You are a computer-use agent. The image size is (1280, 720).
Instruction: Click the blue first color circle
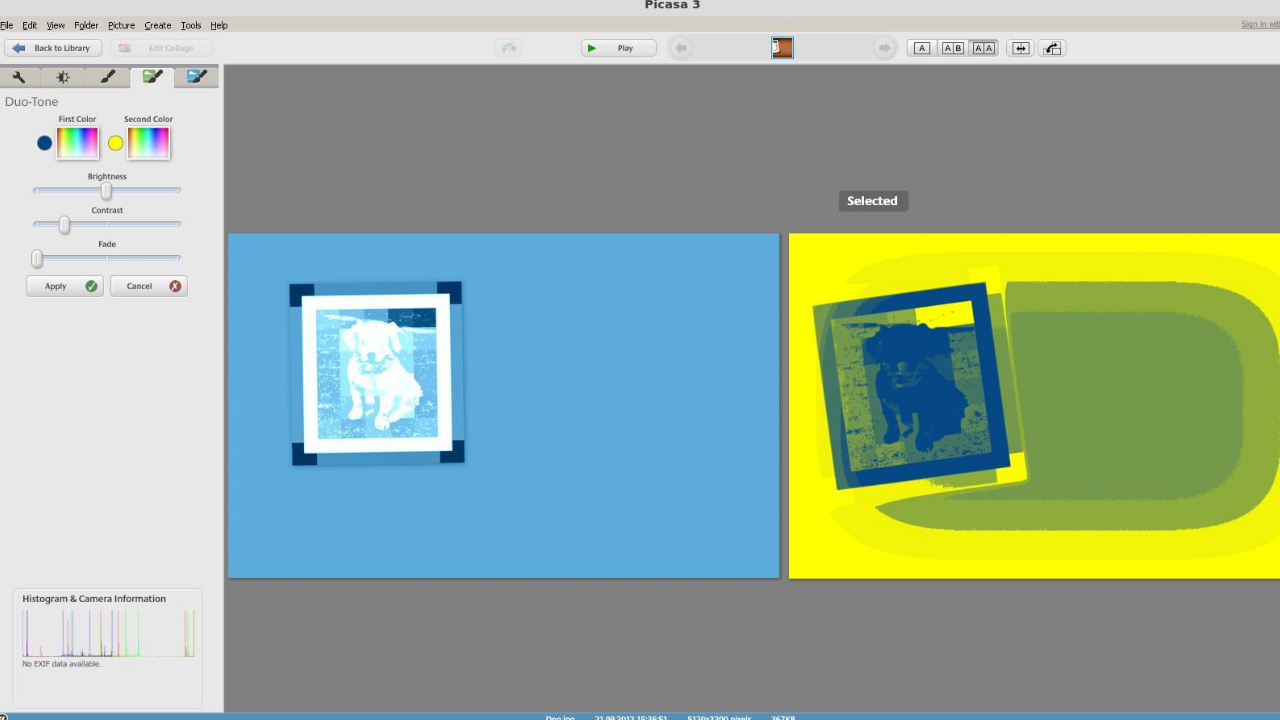[x=44, y=143]
